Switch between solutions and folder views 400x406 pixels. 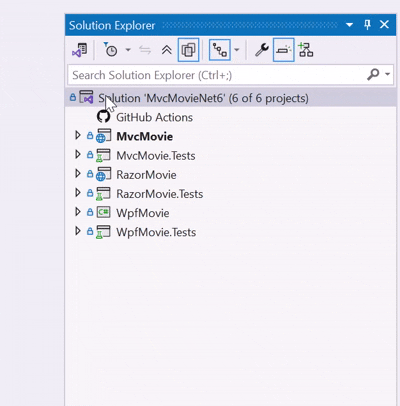pyautogui.click(x=80, y=50)
